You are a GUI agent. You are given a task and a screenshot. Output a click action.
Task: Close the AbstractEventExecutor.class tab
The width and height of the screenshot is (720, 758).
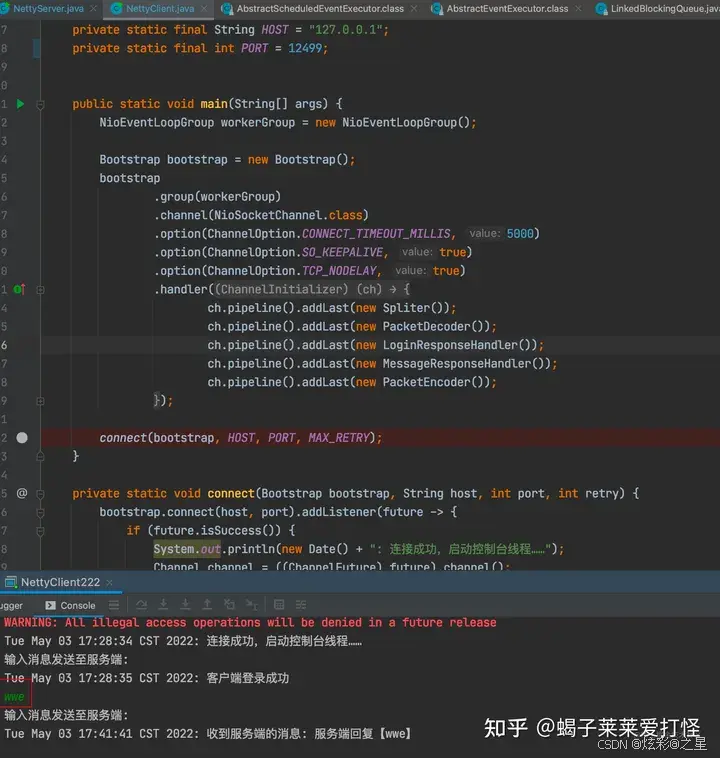coord(578,9)
